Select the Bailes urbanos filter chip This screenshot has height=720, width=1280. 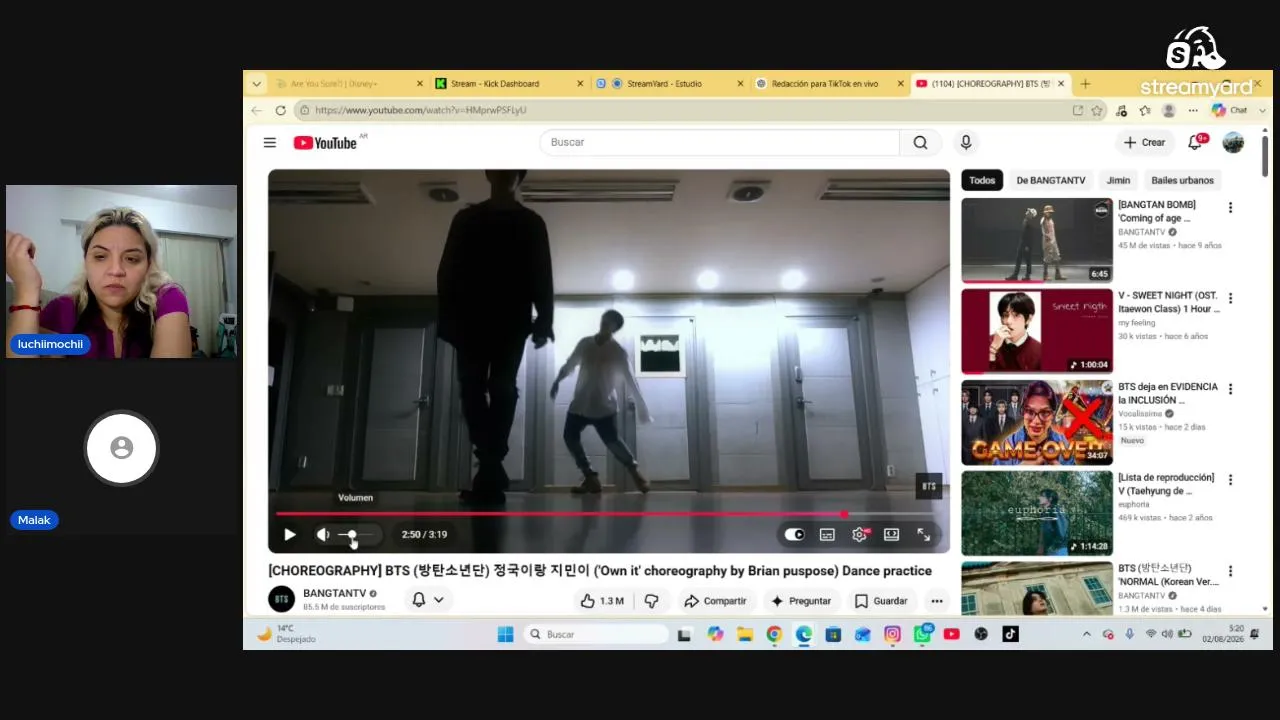[1183, 180]
